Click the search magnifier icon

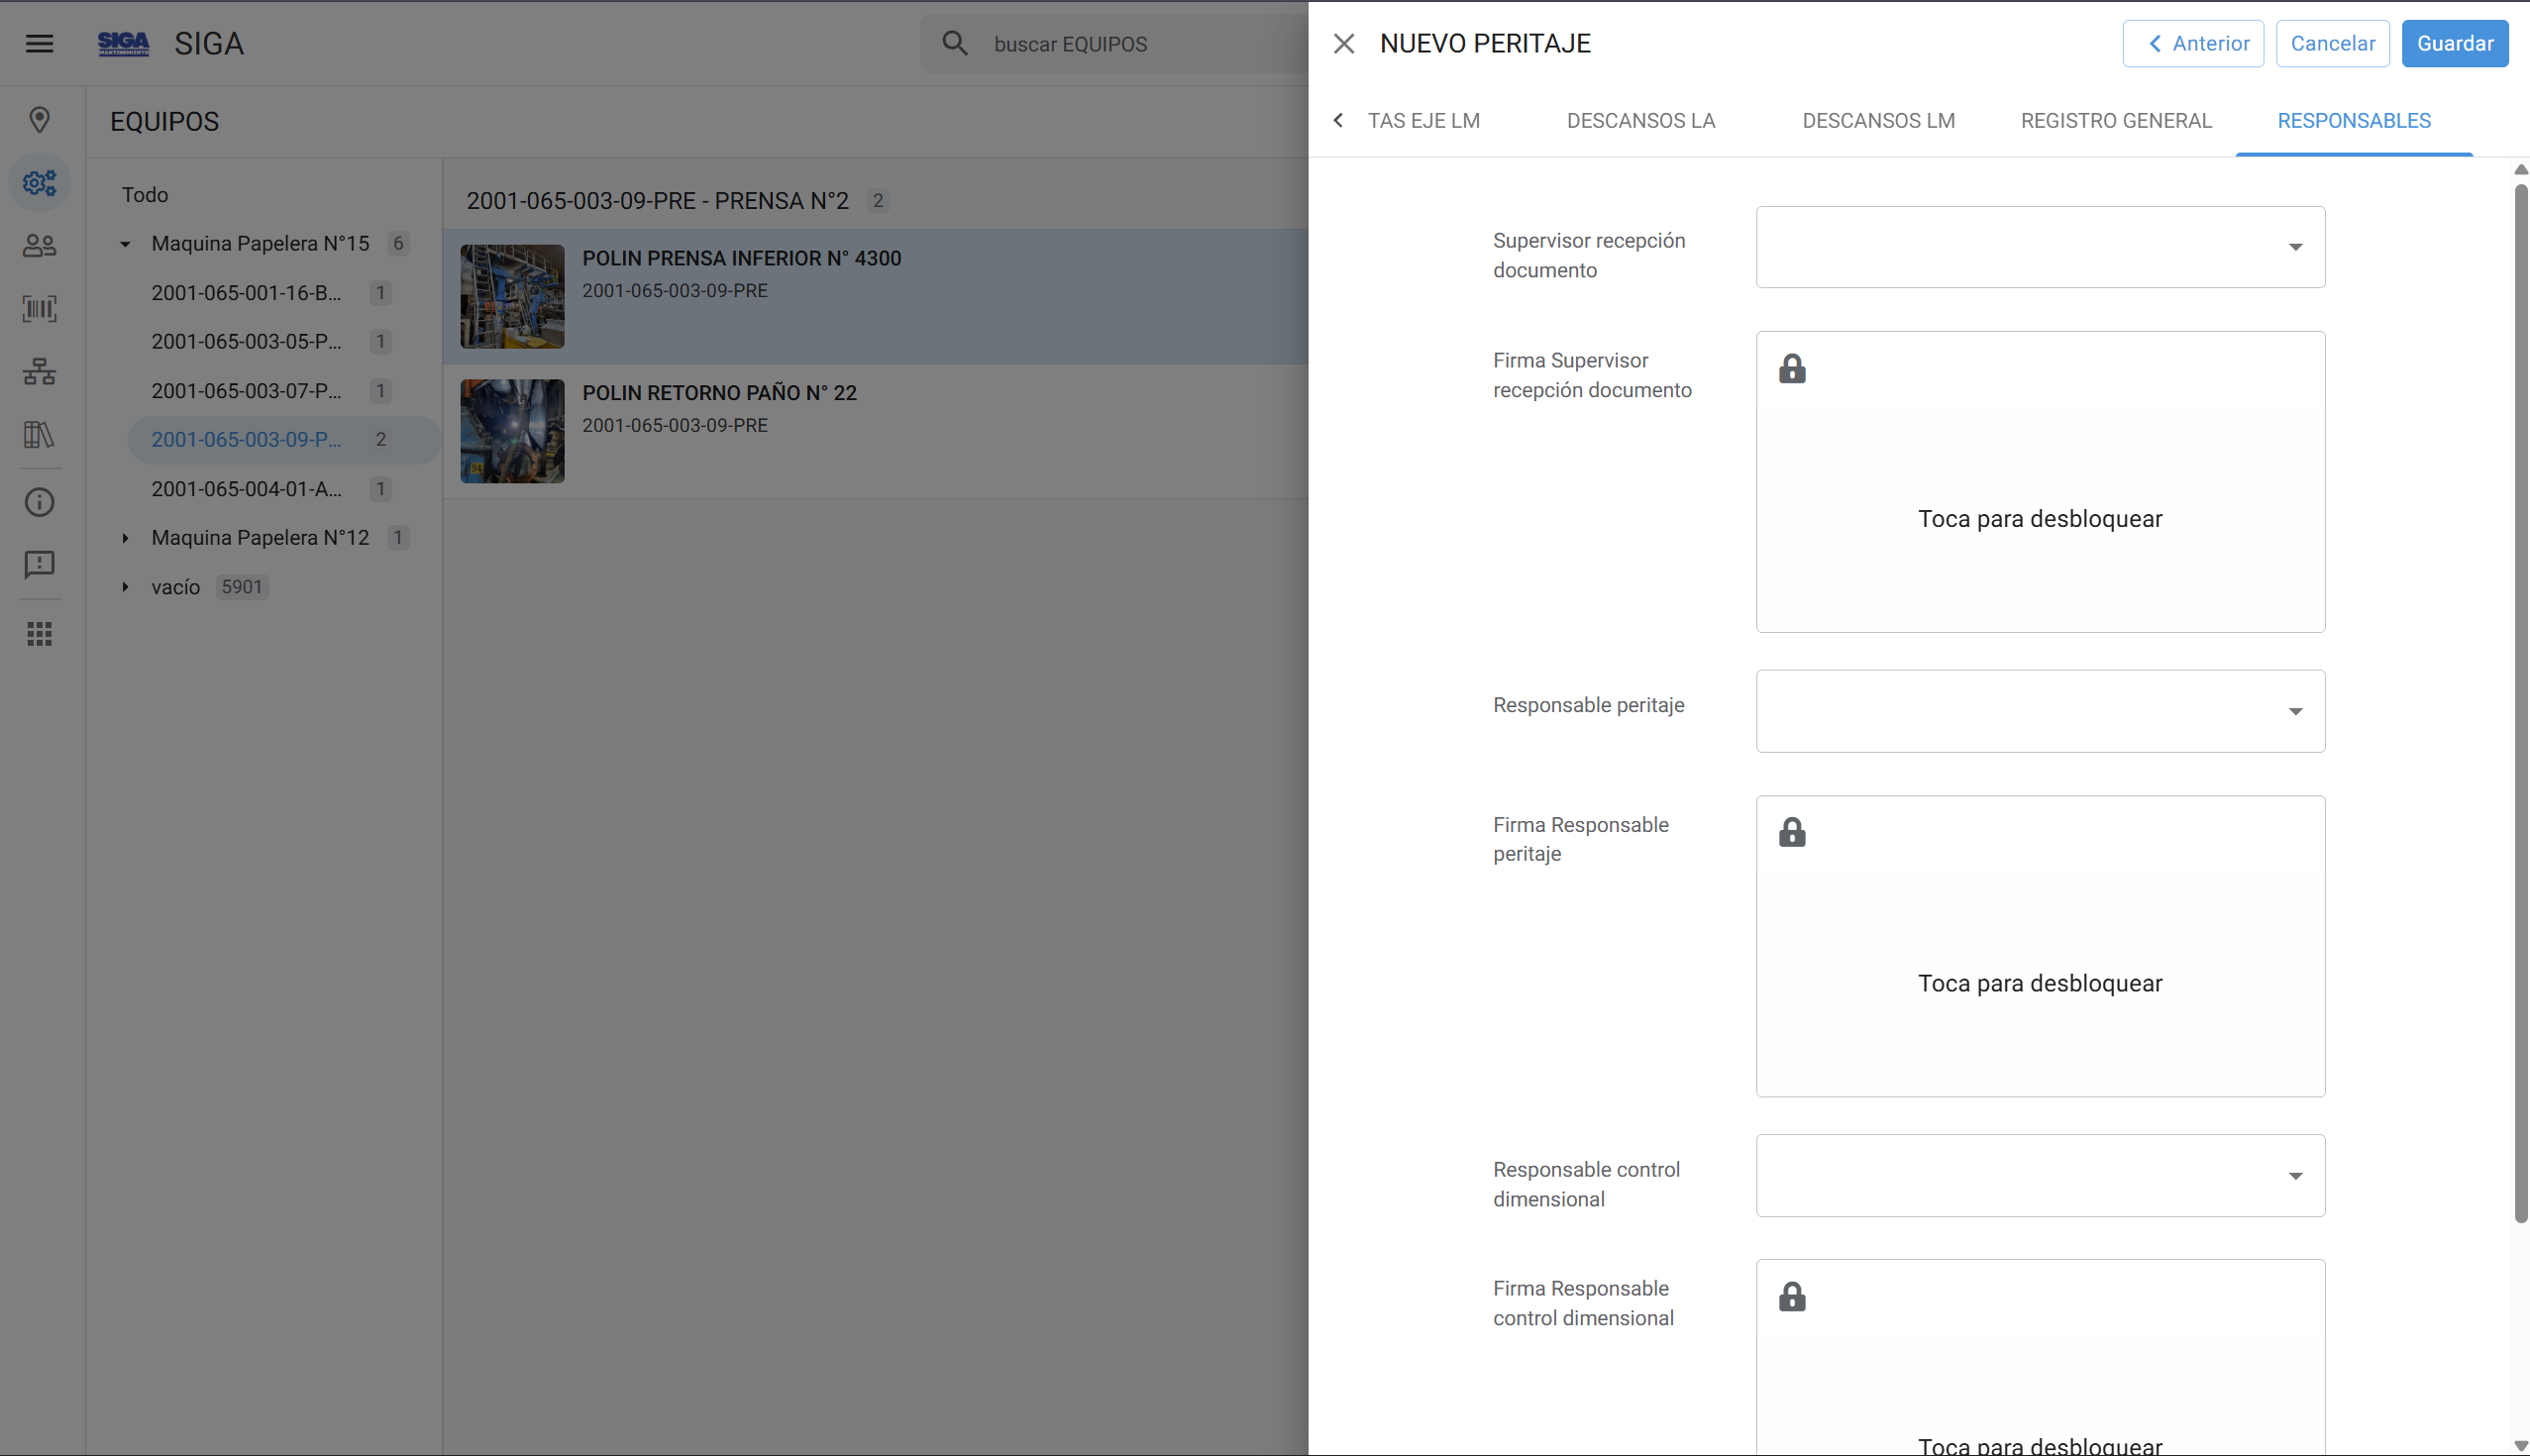pos(955,43)
